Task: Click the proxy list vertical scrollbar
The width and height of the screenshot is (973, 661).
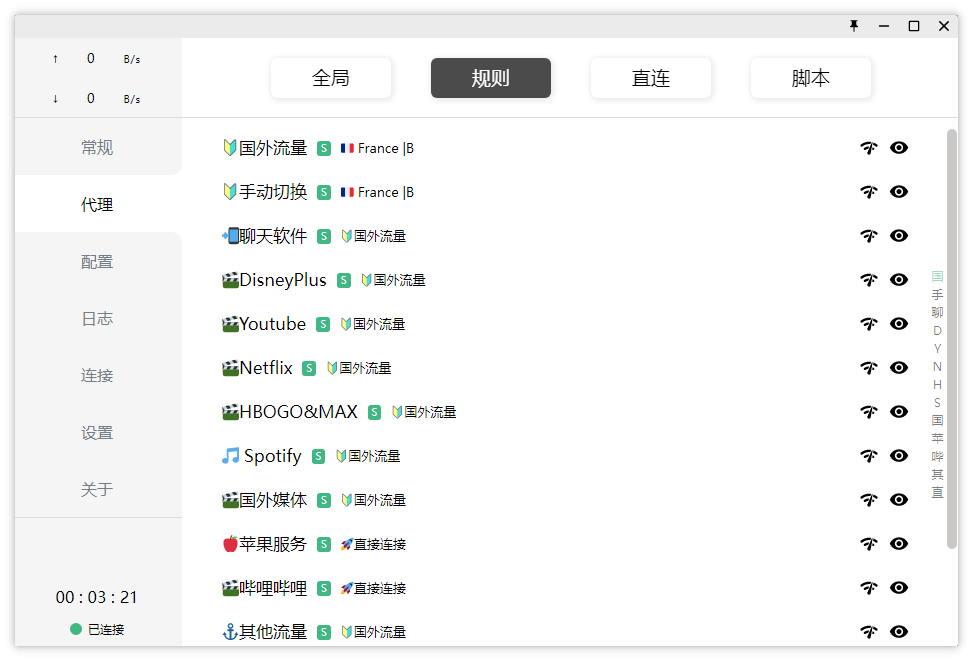Action: click(952, 339)
